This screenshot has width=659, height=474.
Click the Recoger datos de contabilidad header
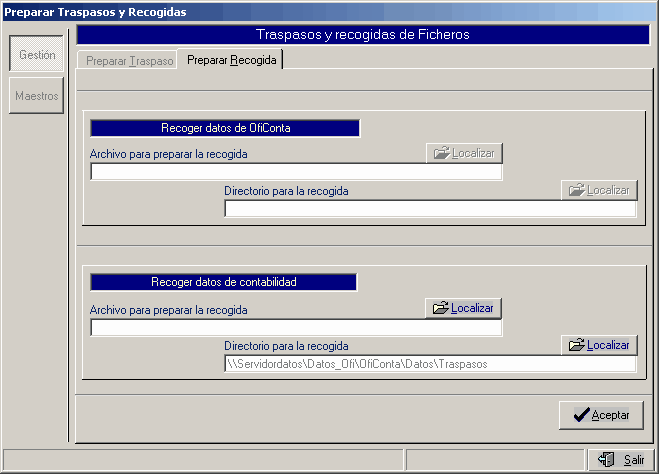(x=224, y=282)
